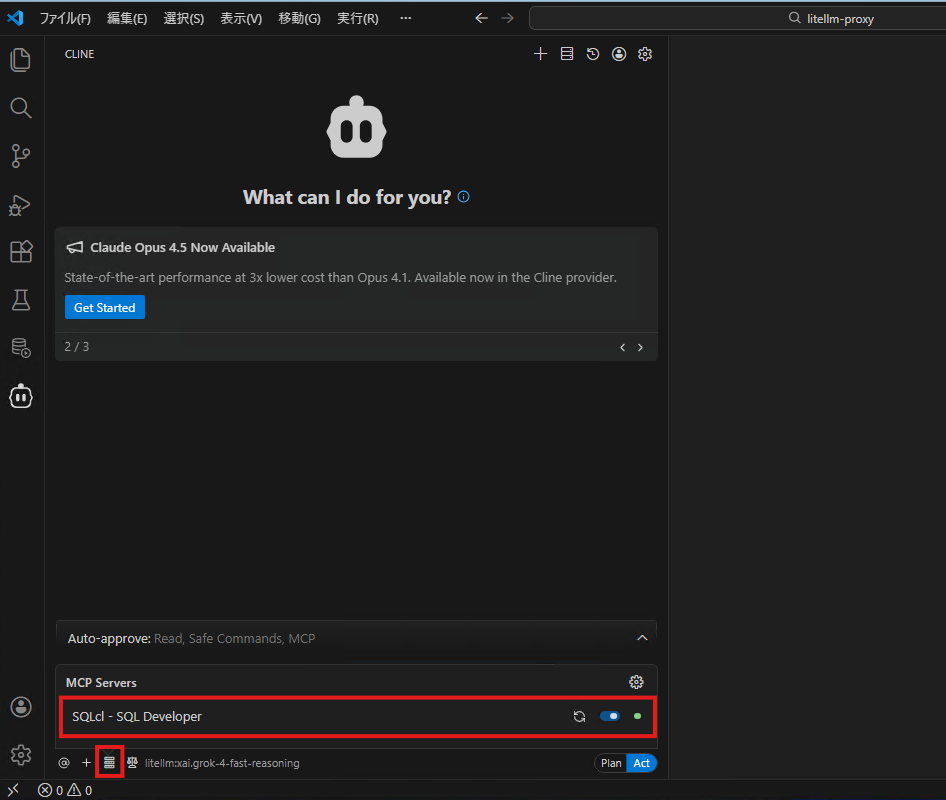Show previous announcement with left chevron
The image size is (946, 800).
click(623, 348)
